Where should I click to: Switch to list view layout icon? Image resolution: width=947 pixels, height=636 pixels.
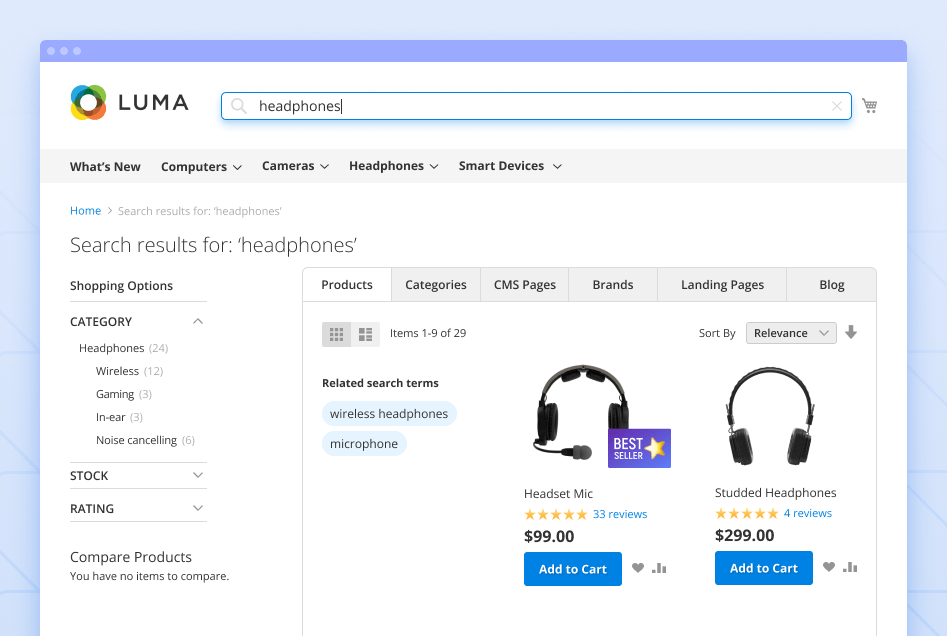pyautogui.click(x=366, y=333)
